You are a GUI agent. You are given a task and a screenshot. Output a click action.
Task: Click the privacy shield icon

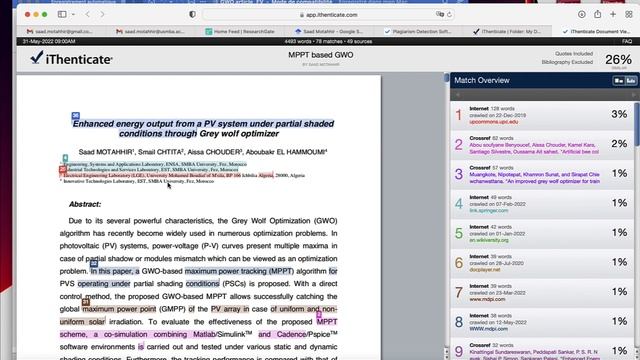[x=192, y=14]
